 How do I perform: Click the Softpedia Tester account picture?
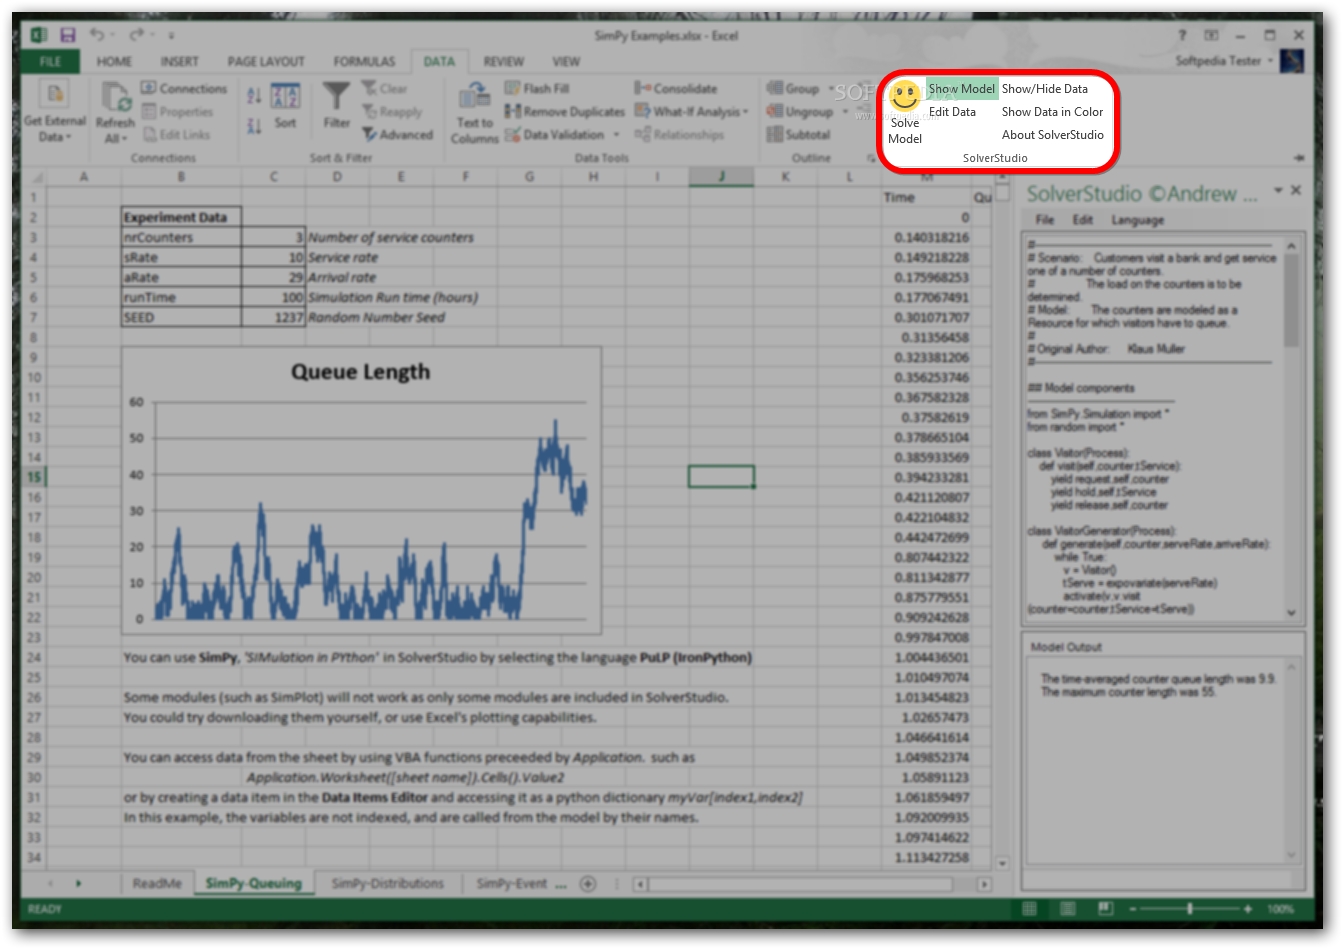pyautogui.click(x=1292, y=60)
